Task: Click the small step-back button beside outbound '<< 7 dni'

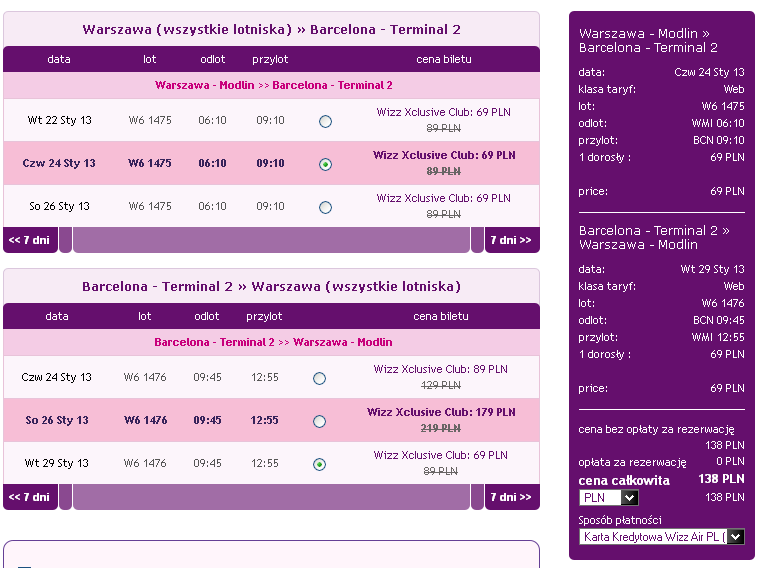Action: click(66, 240)
